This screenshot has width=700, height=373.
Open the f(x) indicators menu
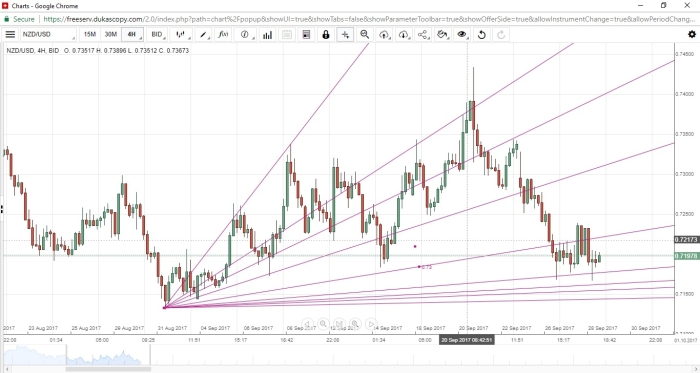coord(223,35)
